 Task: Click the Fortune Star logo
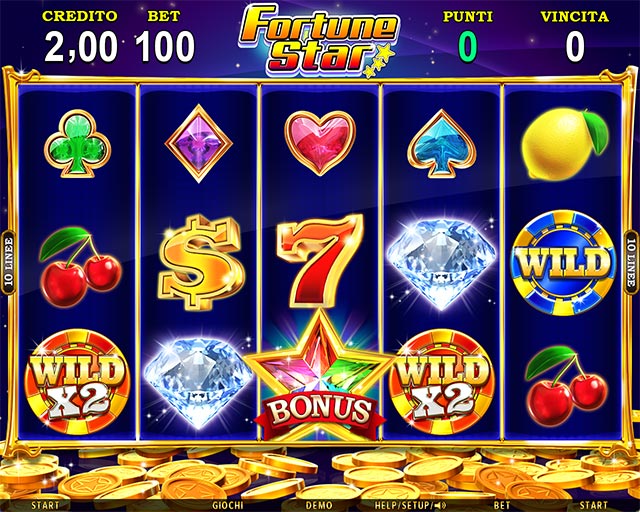pos(318,40)
